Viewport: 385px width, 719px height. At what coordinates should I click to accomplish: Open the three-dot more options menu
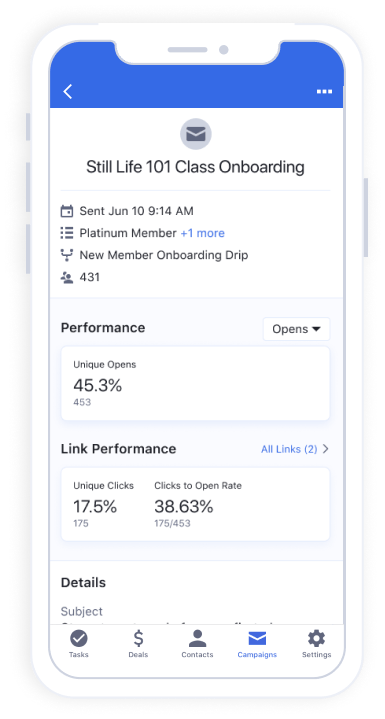click(324, 92)
